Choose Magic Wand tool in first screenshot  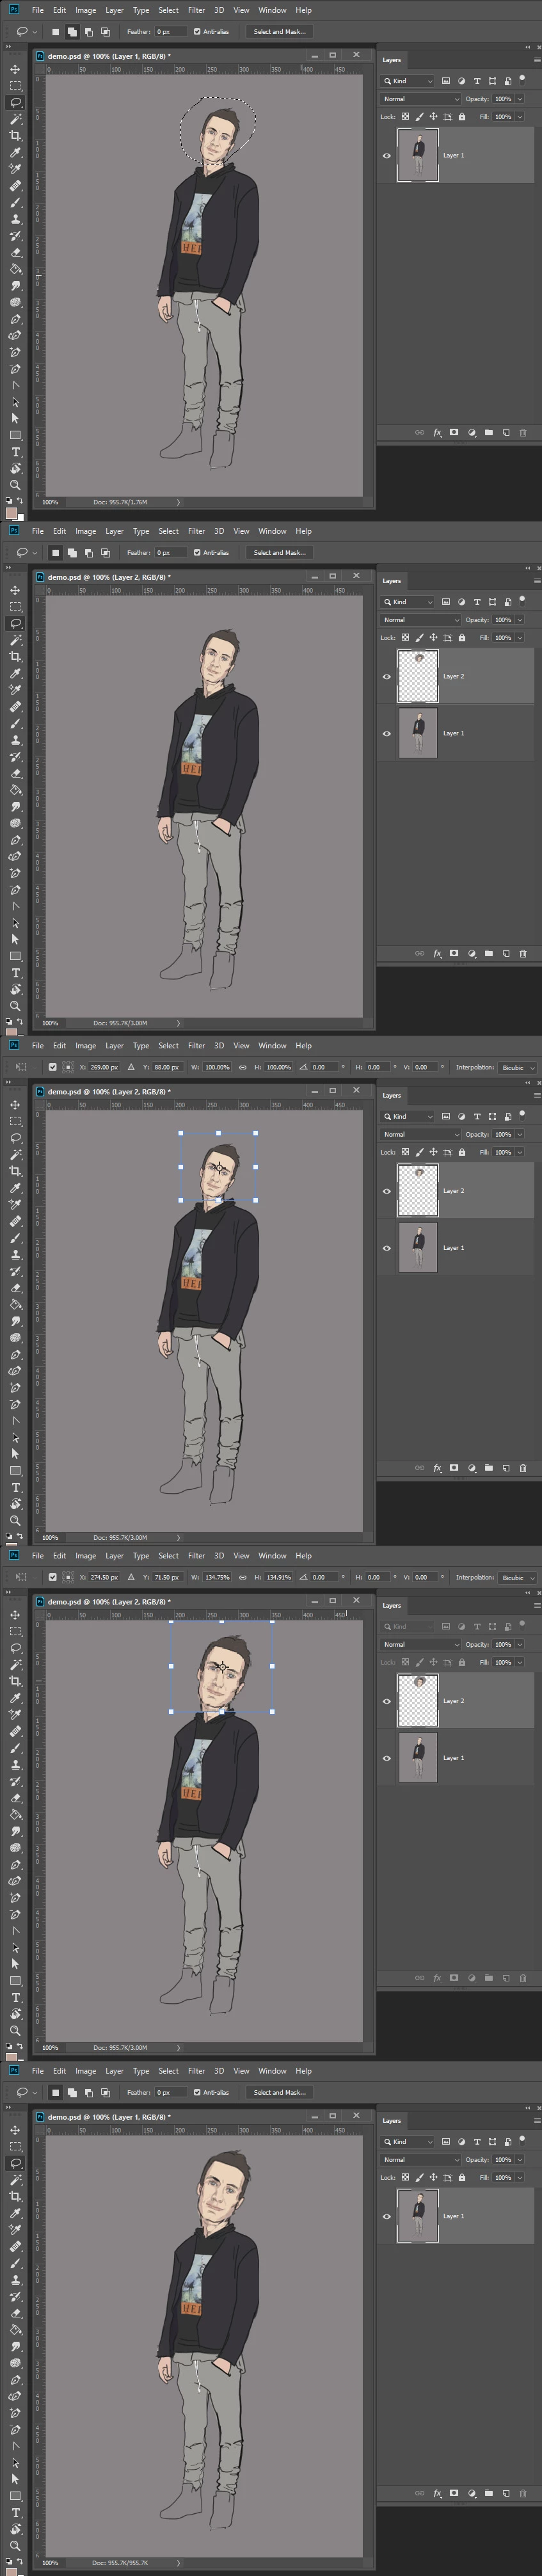[15, 118]
